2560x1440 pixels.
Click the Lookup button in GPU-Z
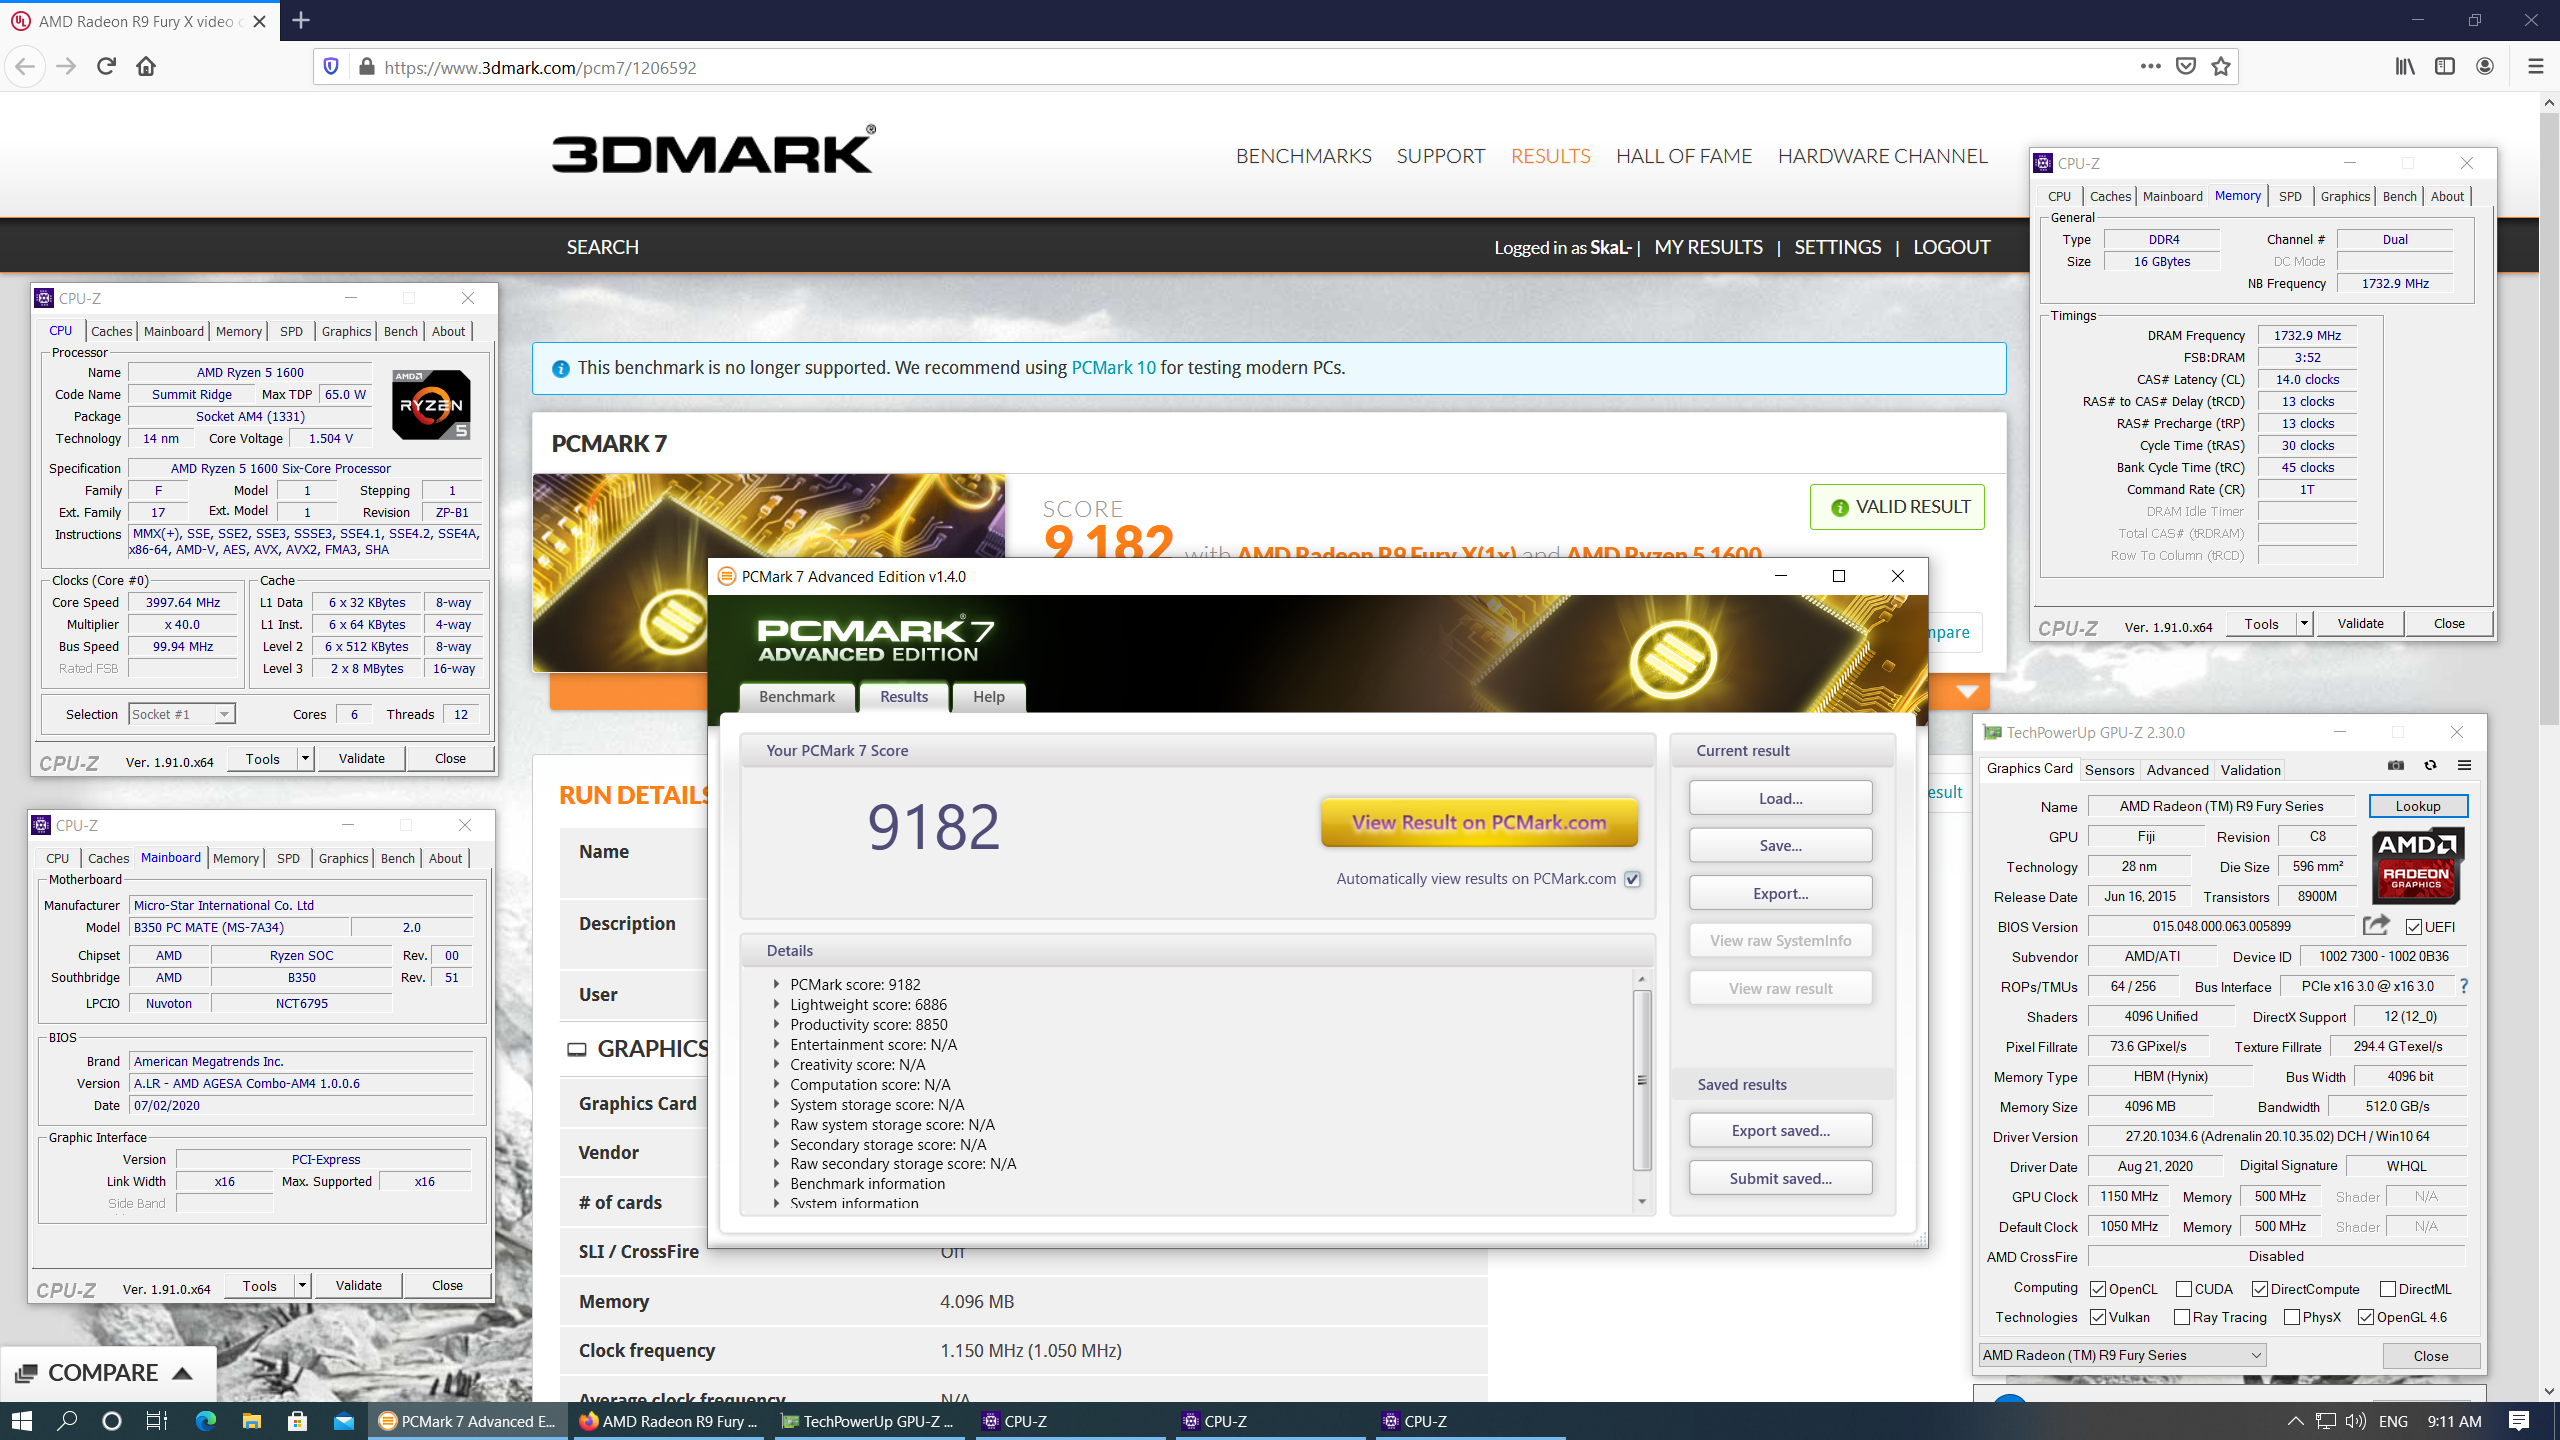[x=2418, y=806]
